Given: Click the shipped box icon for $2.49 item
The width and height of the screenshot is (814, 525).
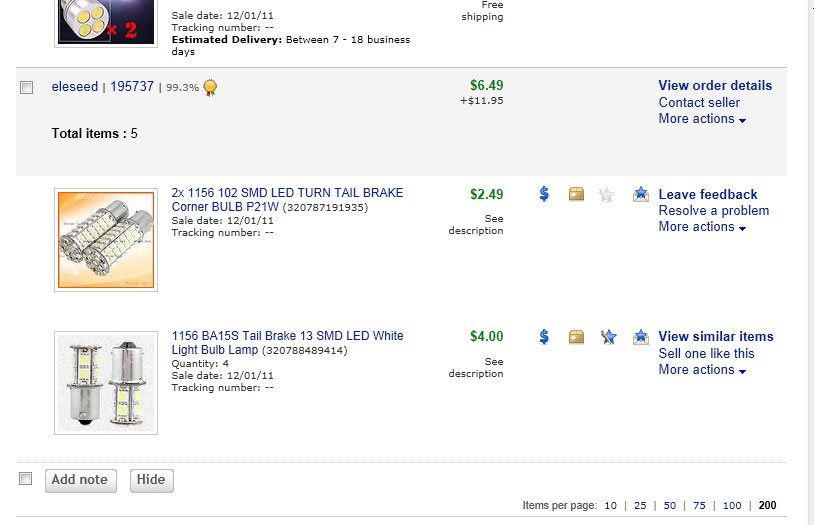Looking at the screenshot, I should click(x=576, y=194).
